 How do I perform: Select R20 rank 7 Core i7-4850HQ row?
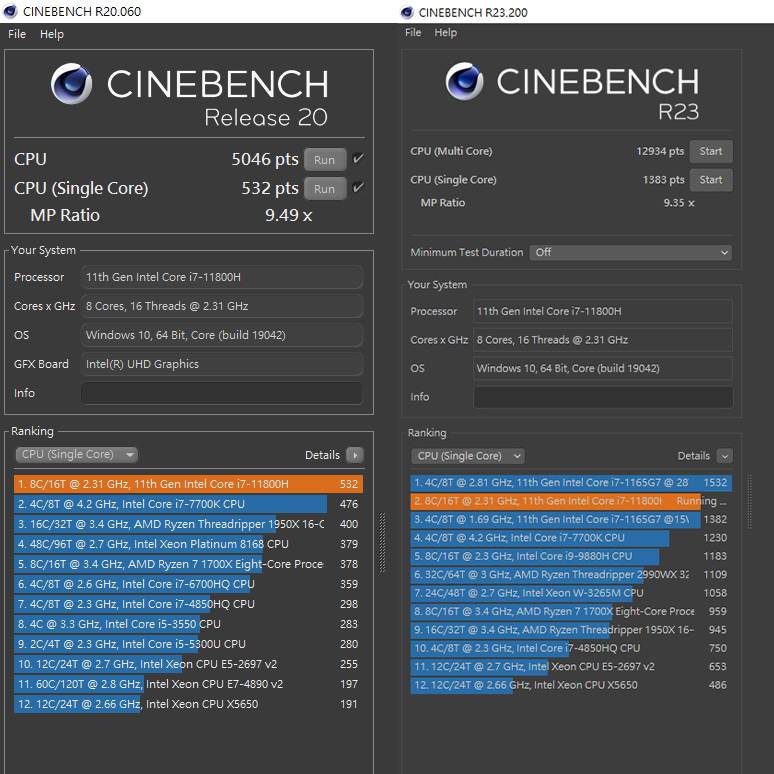coord(188,604)
